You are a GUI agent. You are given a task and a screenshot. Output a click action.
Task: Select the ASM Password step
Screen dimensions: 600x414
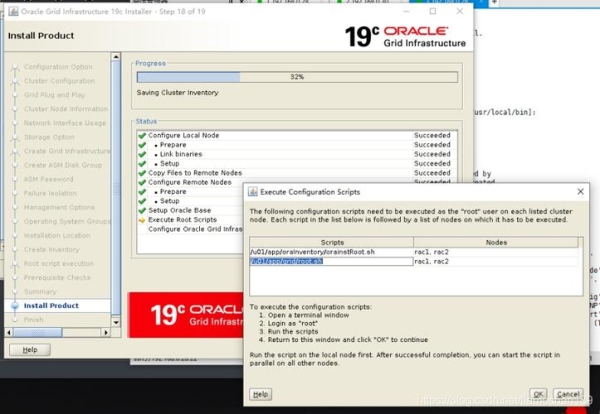pyautogui.click(x=48, y=179)
